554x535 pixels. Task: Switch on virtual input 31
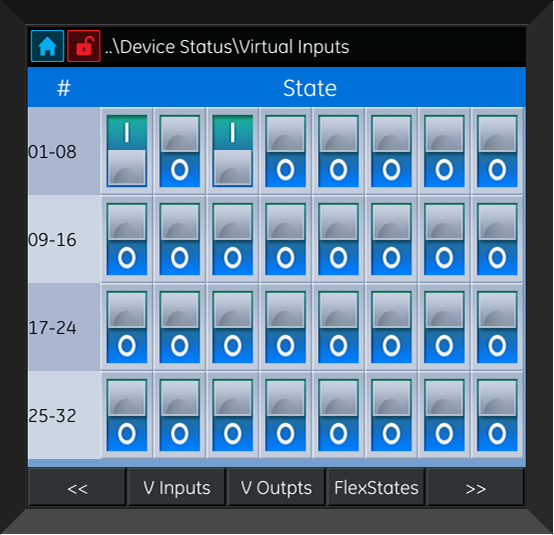click(x=444, y=415)
